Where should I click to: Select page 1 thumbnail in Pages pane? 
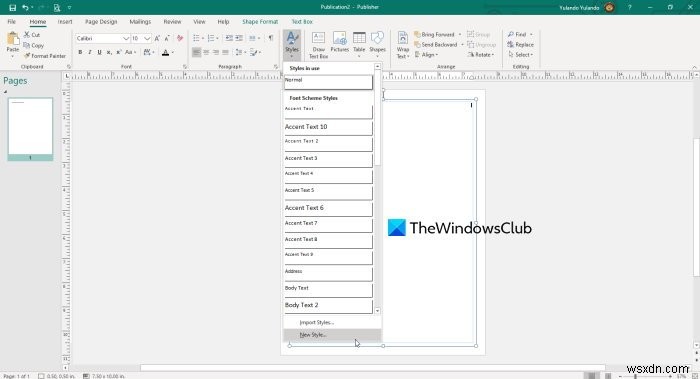pyautogui.click(x=30, y=129)
